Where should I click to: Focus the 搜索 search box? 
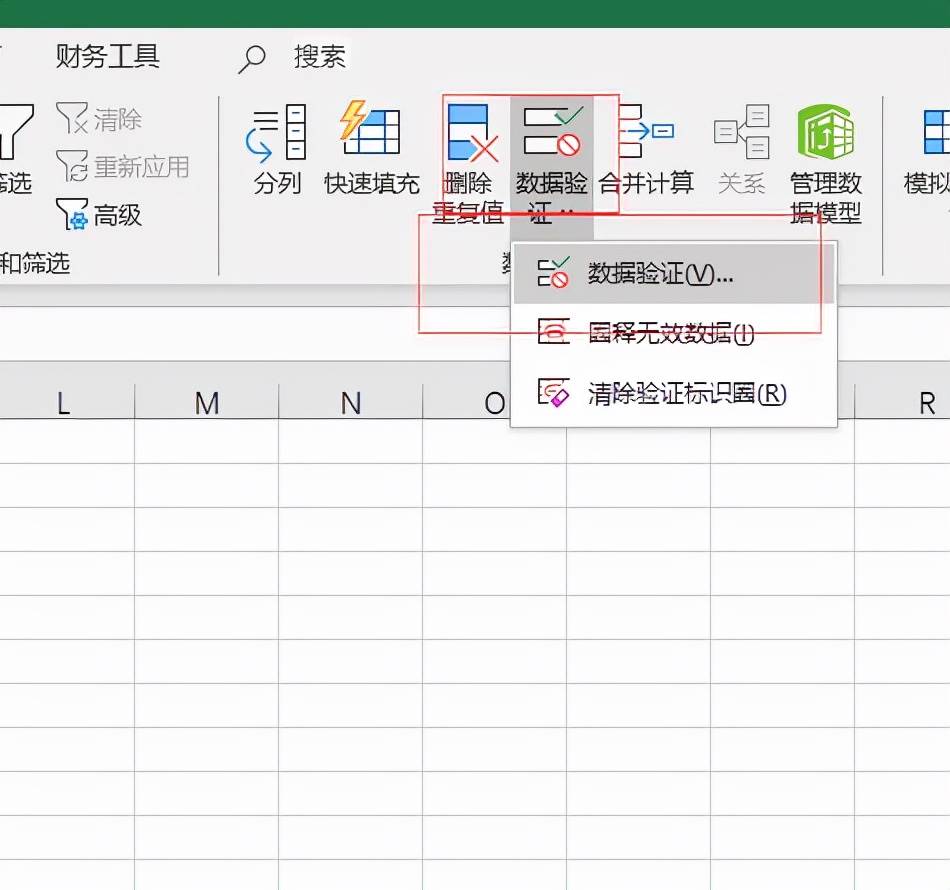(x=319, y=57)
